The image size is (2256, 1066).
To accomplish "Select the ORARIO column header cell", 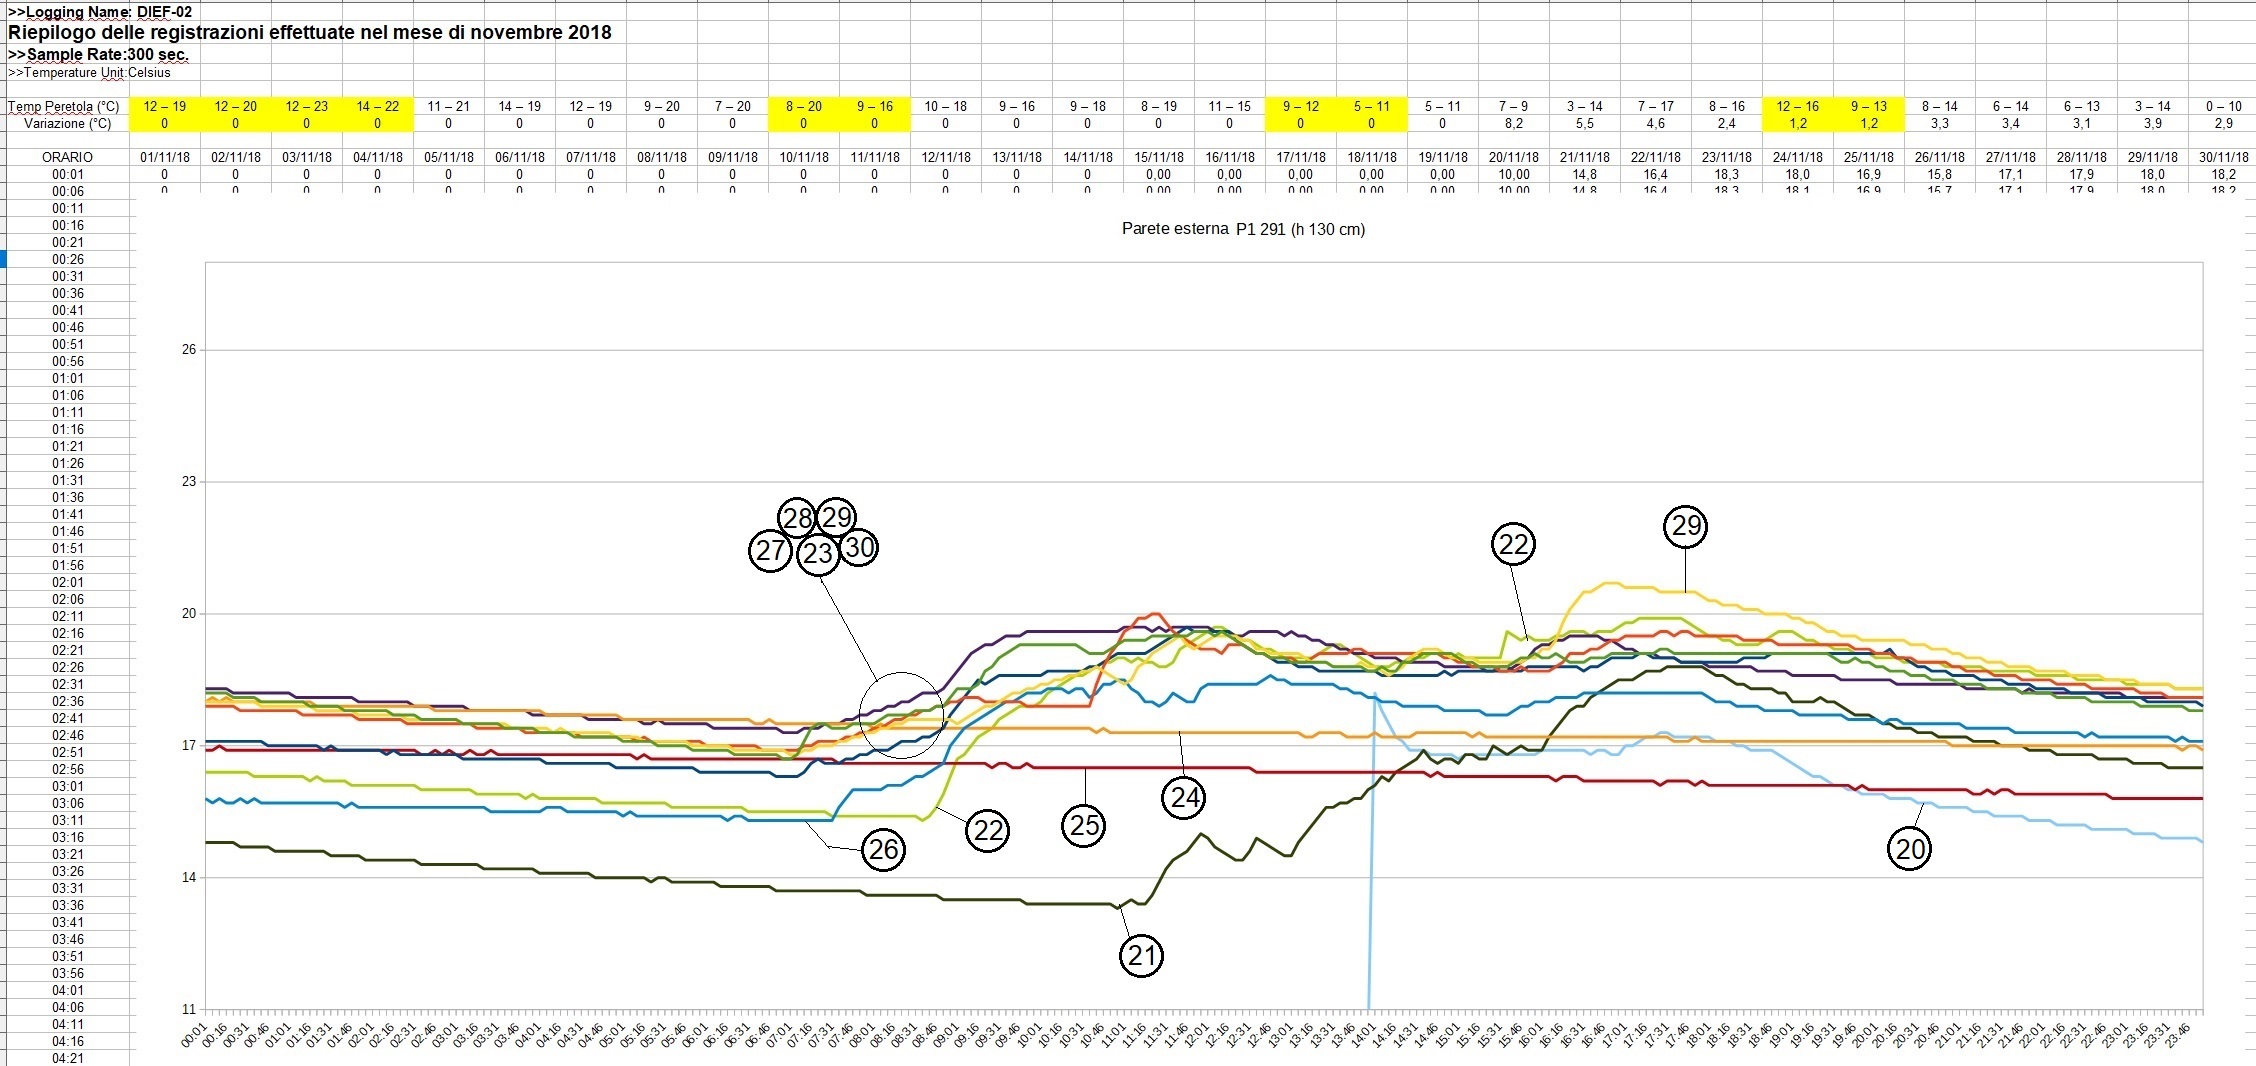I will pos(67,158).
